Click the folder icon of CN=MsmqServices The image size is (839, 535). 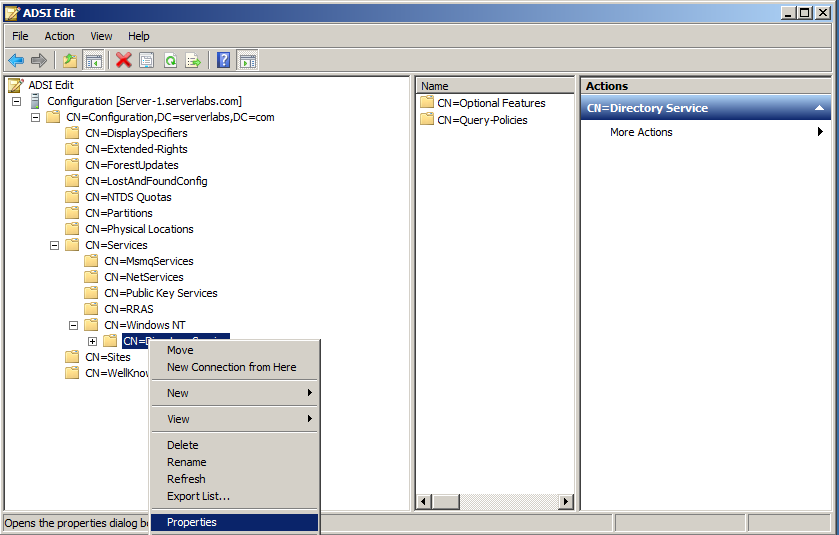tap(91, 261)
